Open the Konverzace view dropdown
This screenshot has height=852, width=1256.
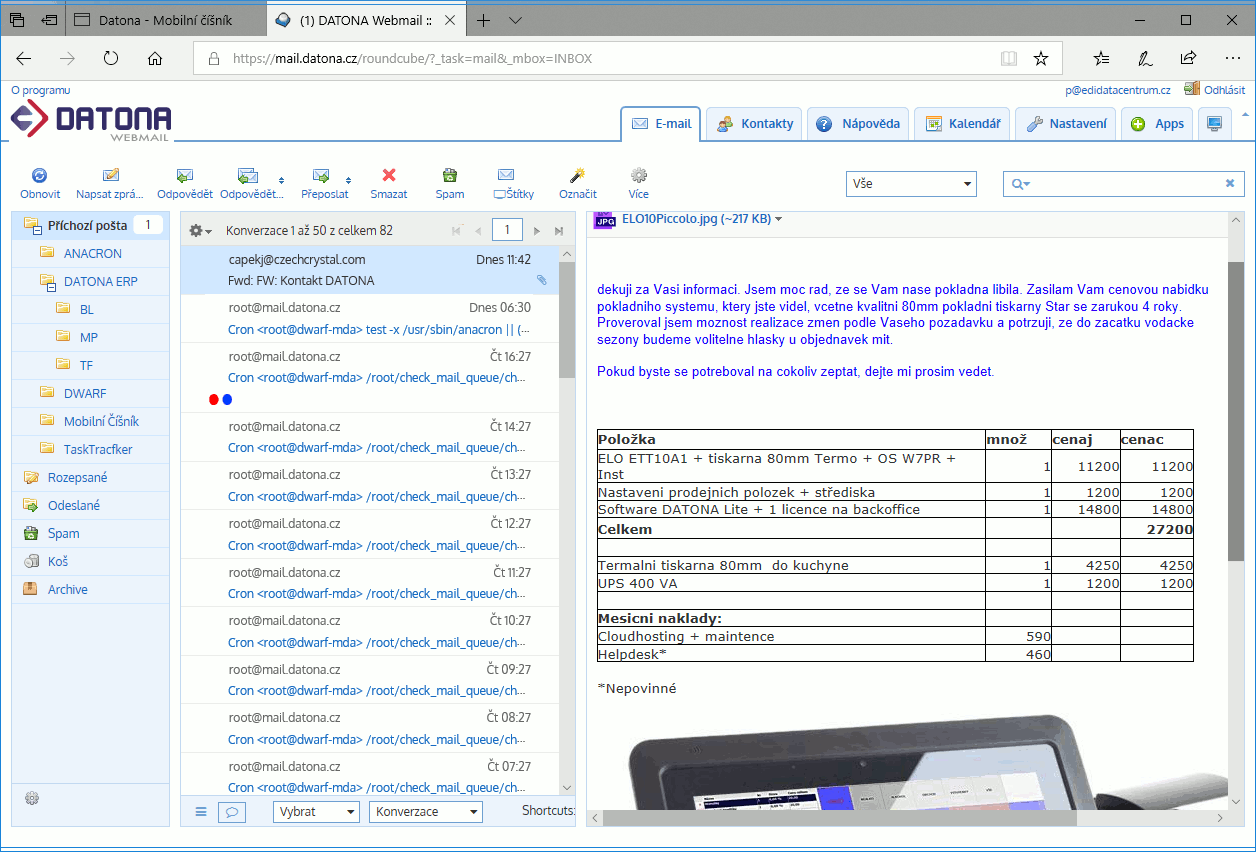tap(426, 812)
